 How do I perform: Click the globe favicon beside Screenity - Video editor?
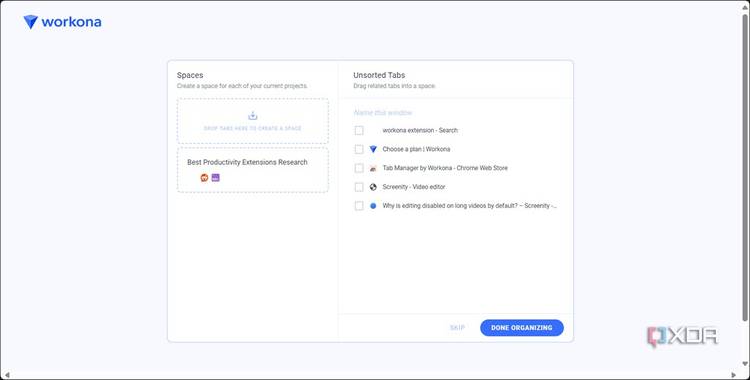[373, 187]
